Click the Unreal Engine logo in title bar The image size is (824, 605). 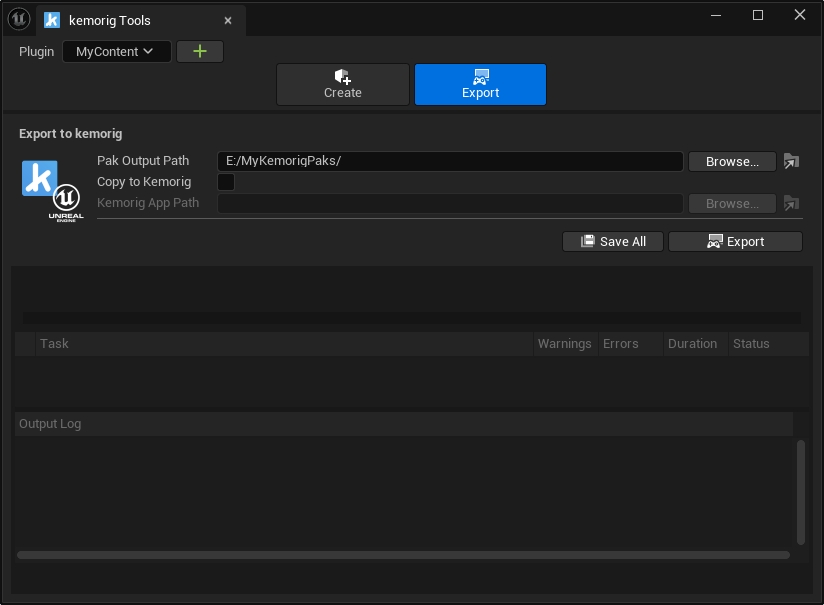[19, 20]
